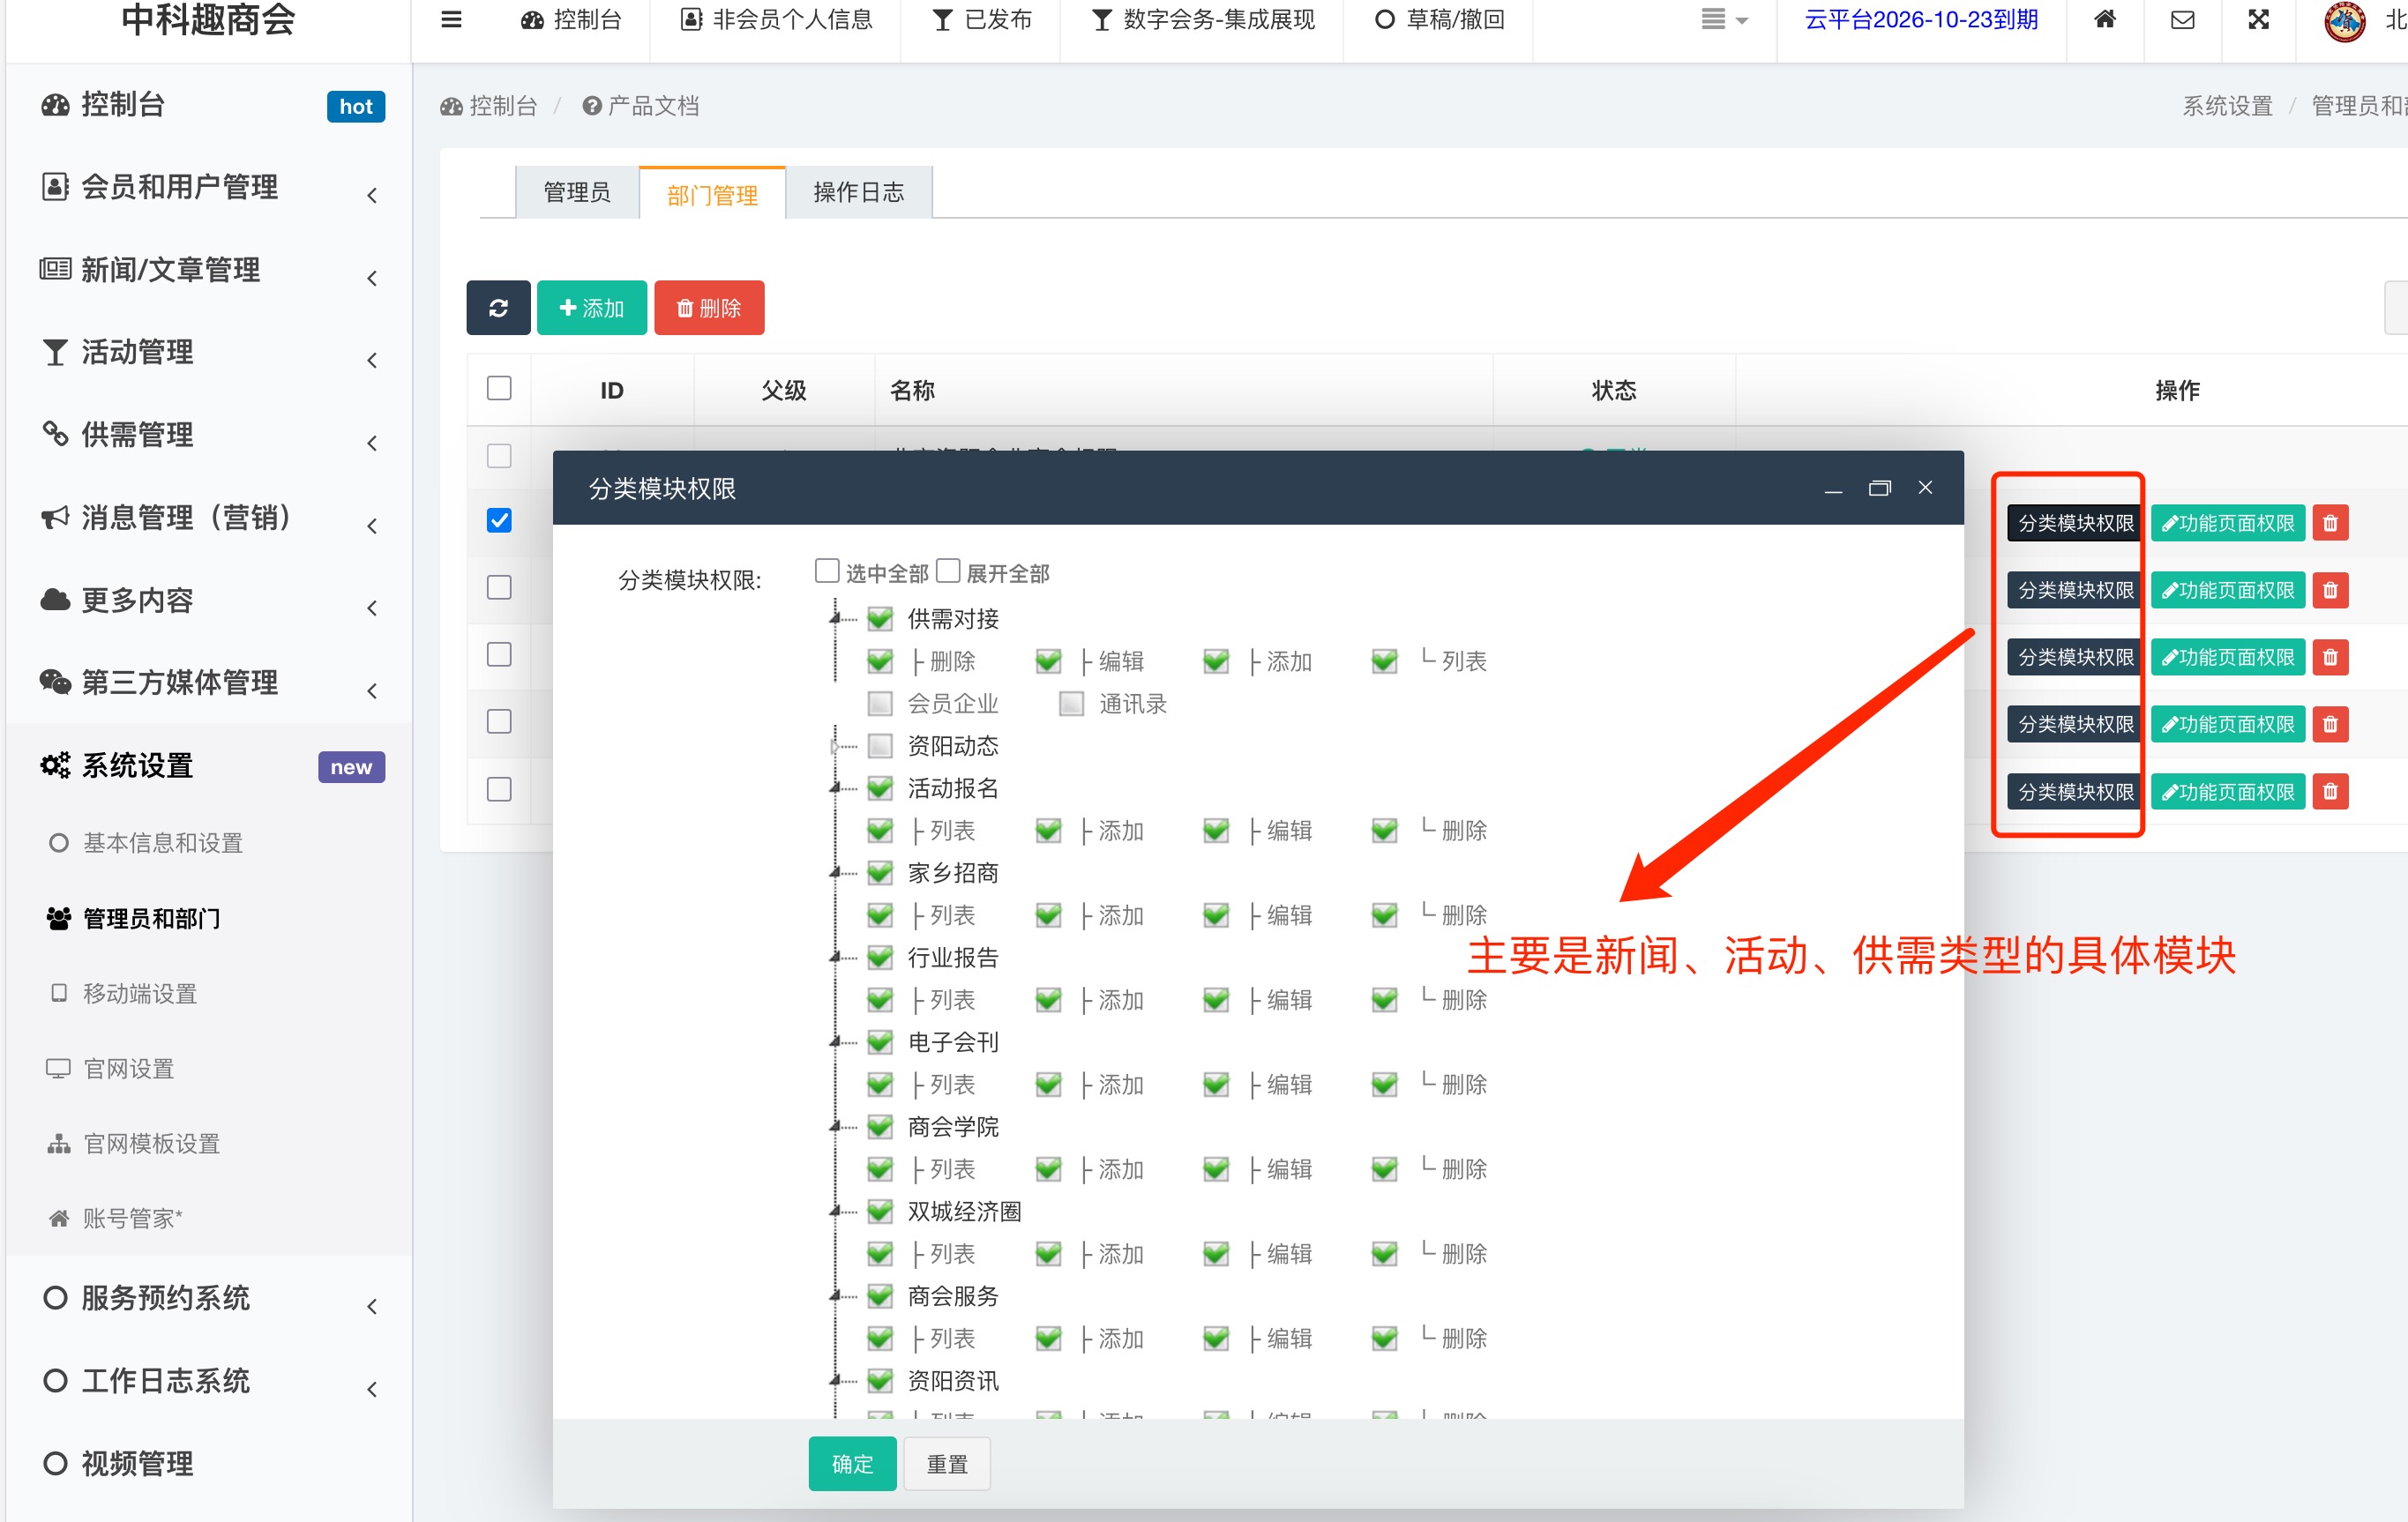2408x1522 pixels.
Task: Check the 资阳动态 checkbox
Action: [880, 746]
